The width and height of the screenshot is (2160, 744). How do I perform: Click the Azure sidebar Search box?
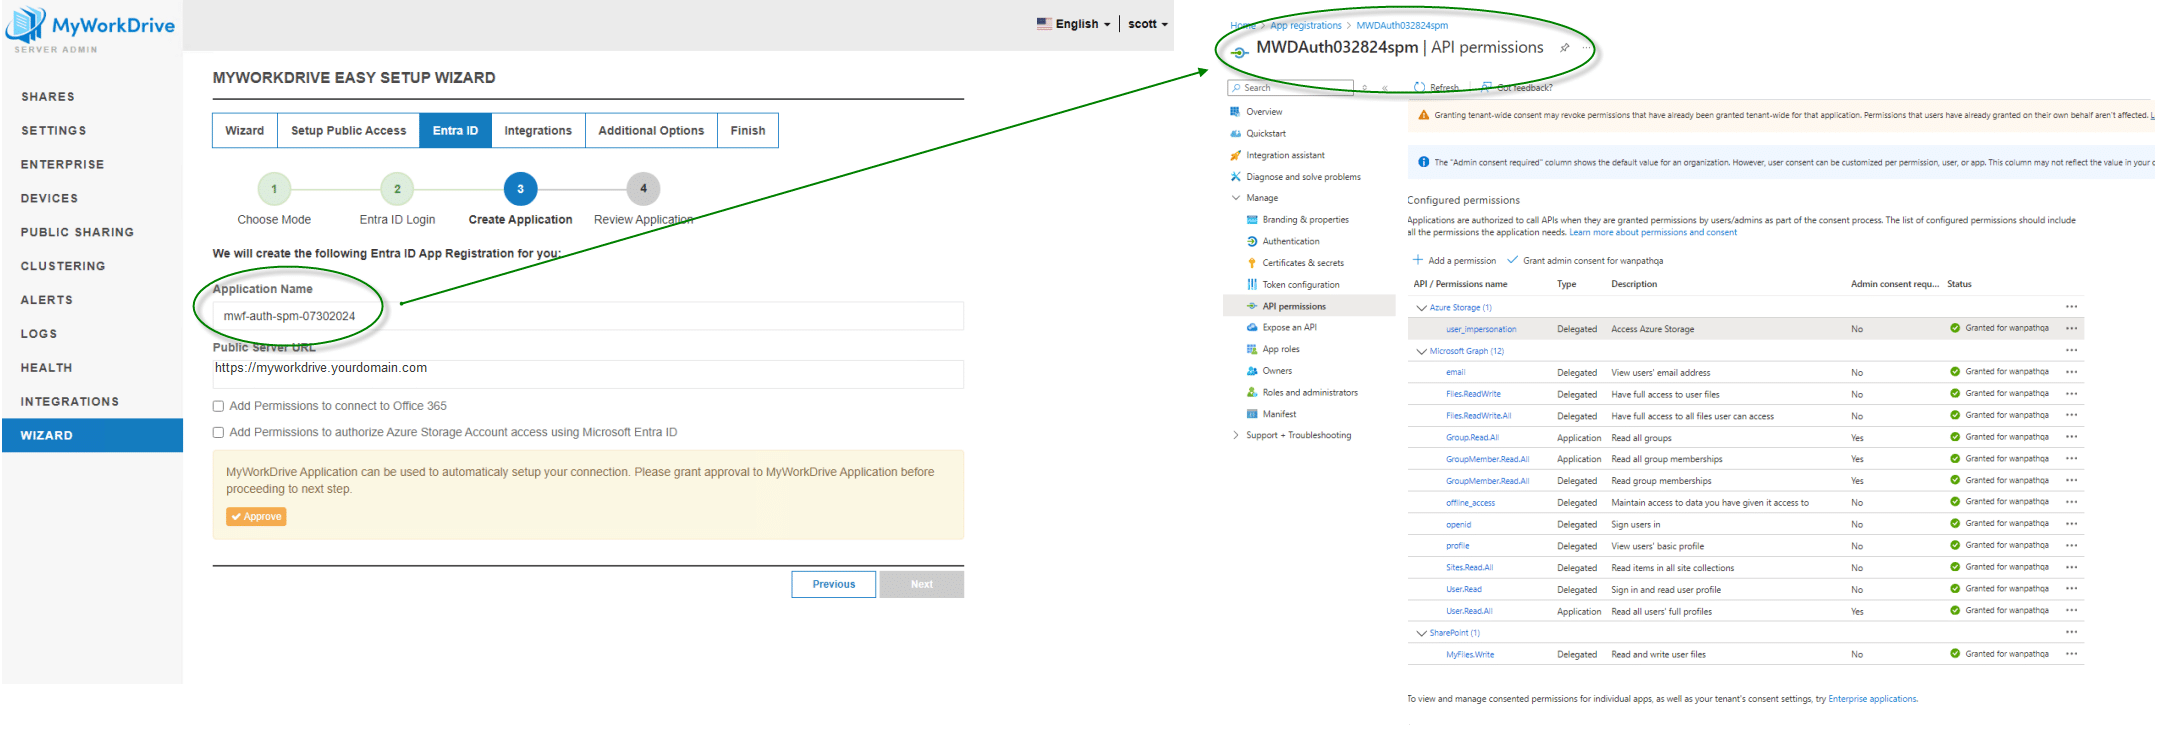pyautogui.click(x=1291, y=88)
